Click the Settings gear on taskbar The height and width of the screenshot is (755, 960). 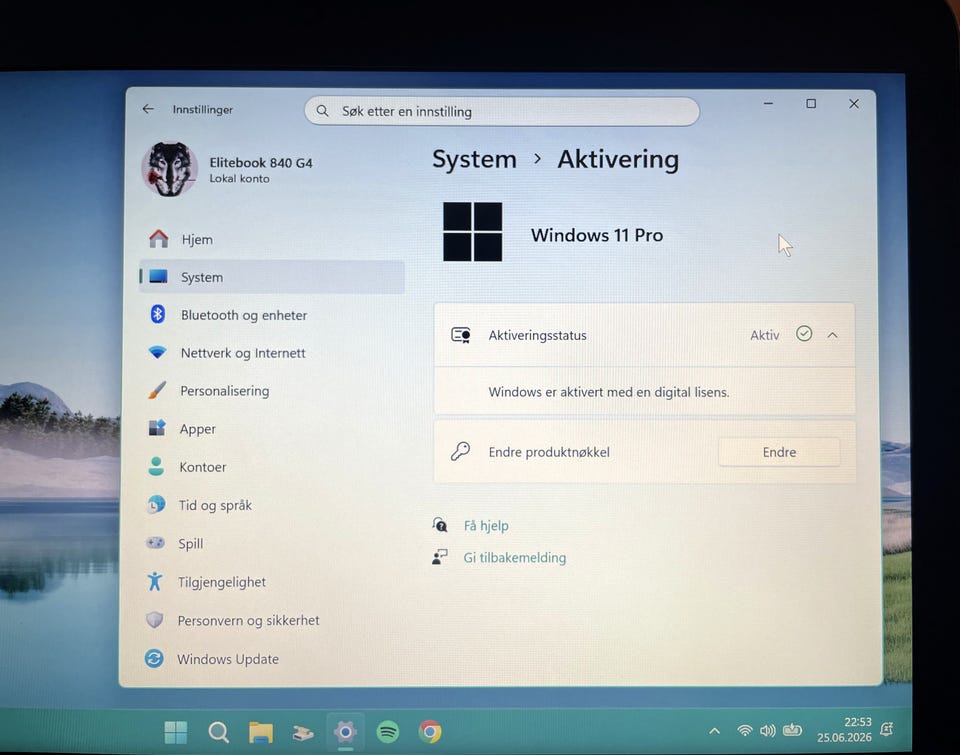click(345, 731)
